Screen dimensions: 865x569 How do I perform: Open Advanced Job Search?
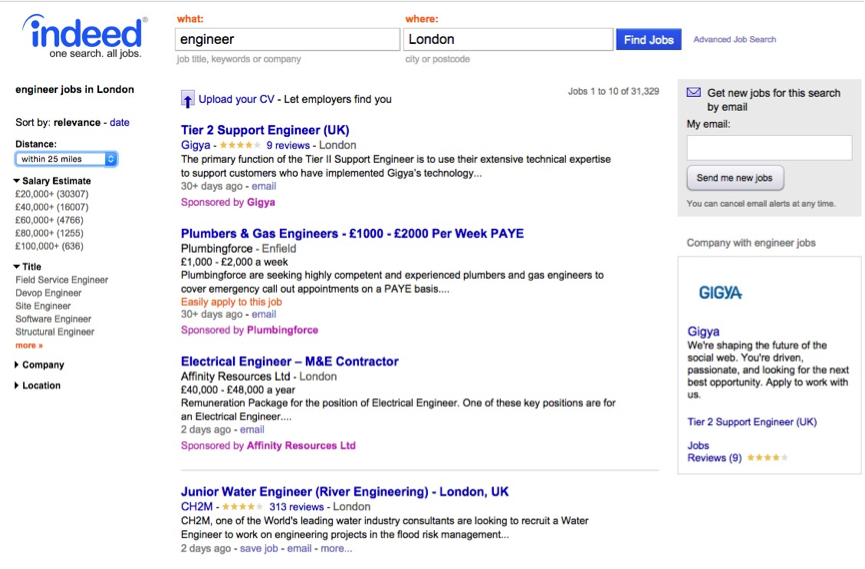coord(735,40)
